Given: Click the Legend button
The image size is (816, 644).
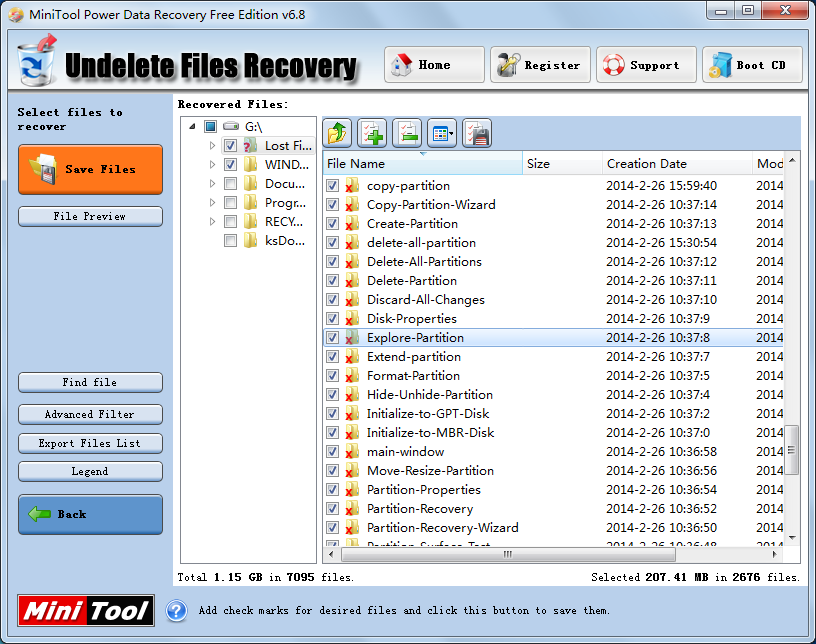Looking at the screenshot, I should click(x=91, y=472).
